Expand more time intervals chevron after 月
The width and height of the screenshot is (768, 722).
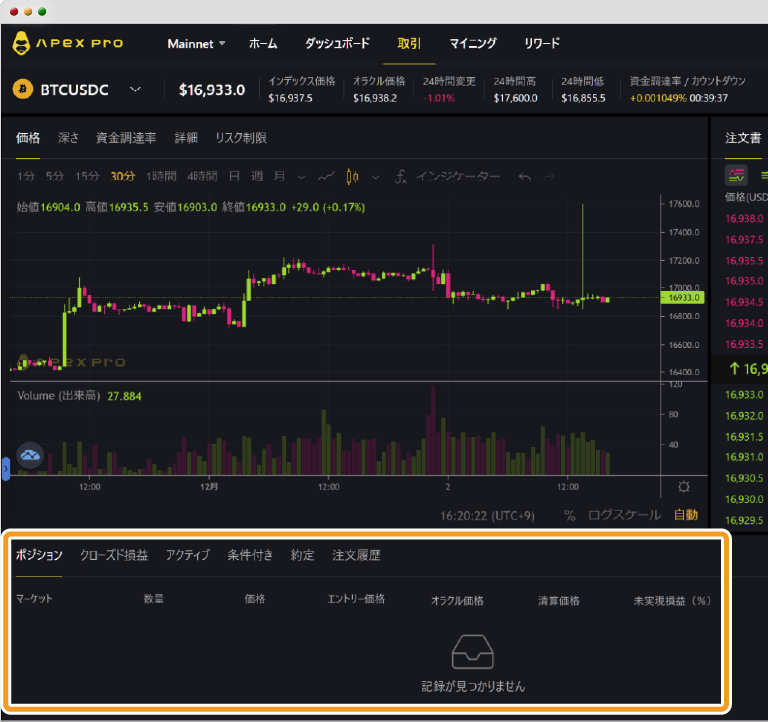[302, 177]
